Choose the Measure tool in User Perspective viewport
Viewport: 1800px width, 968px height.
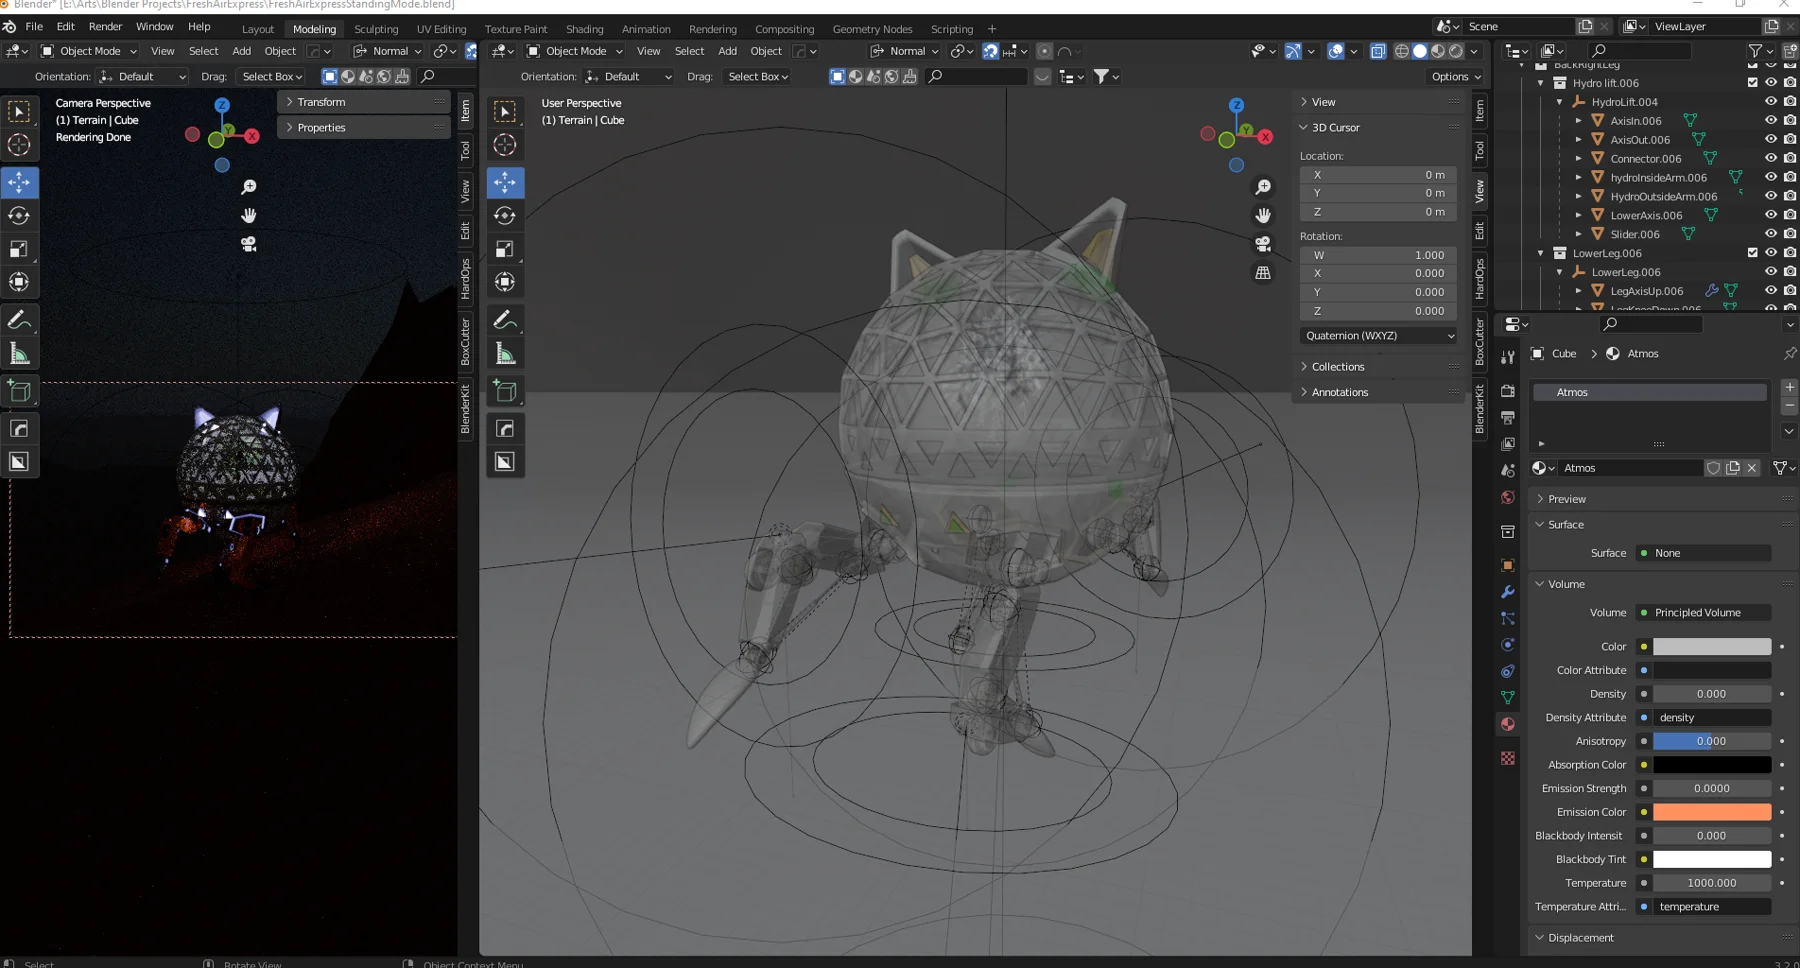click(x=505, y=354)
